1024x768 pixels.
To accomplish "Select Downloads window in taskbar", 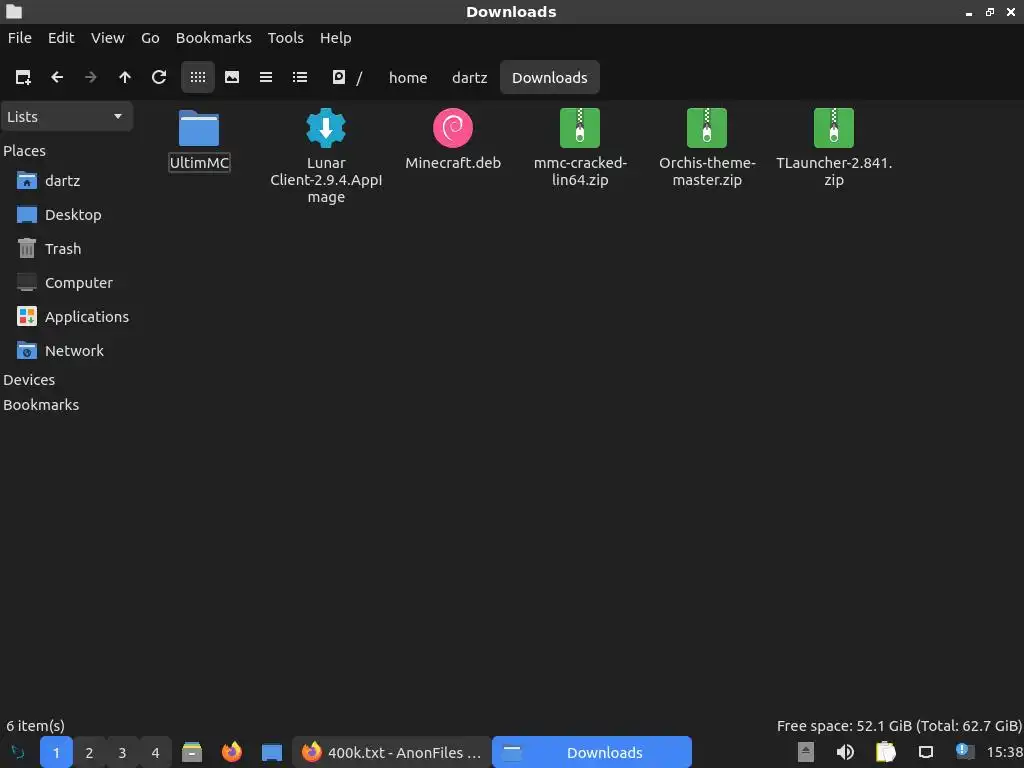I will click(x=592, y=753).
